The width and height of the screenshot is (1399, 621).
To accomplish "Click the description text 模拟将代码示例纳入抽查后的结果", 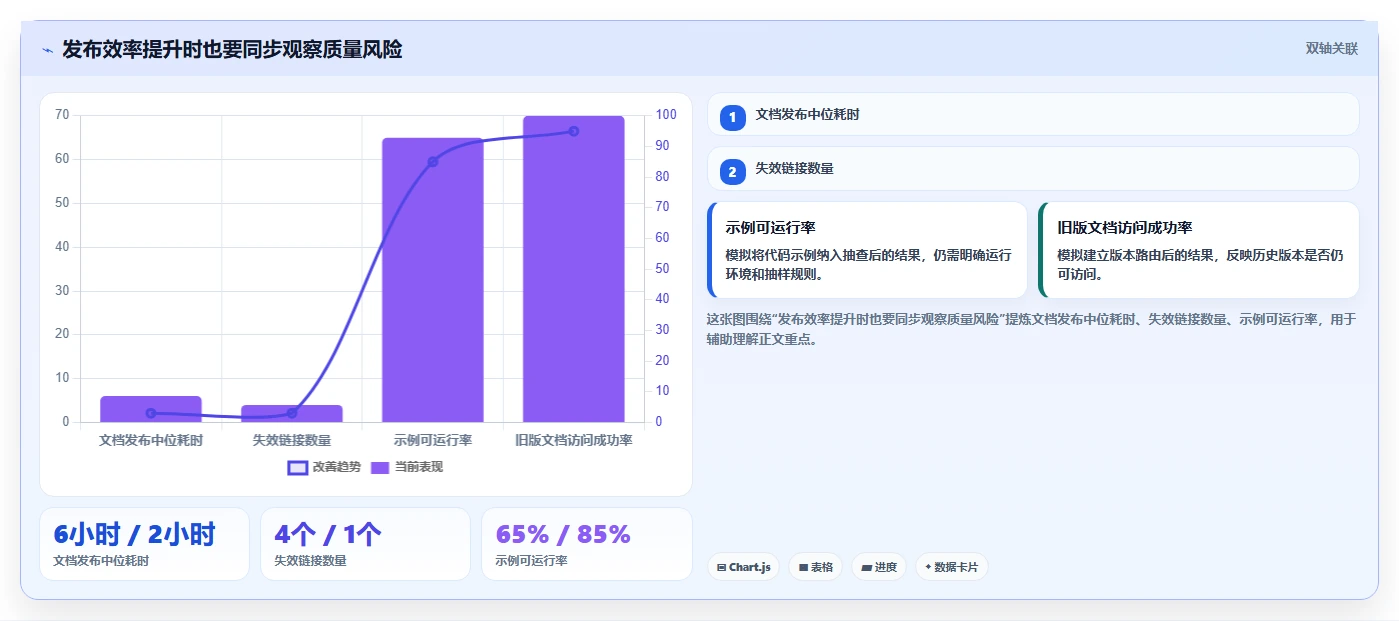I will pyautogui.click(x=868, y=264).
